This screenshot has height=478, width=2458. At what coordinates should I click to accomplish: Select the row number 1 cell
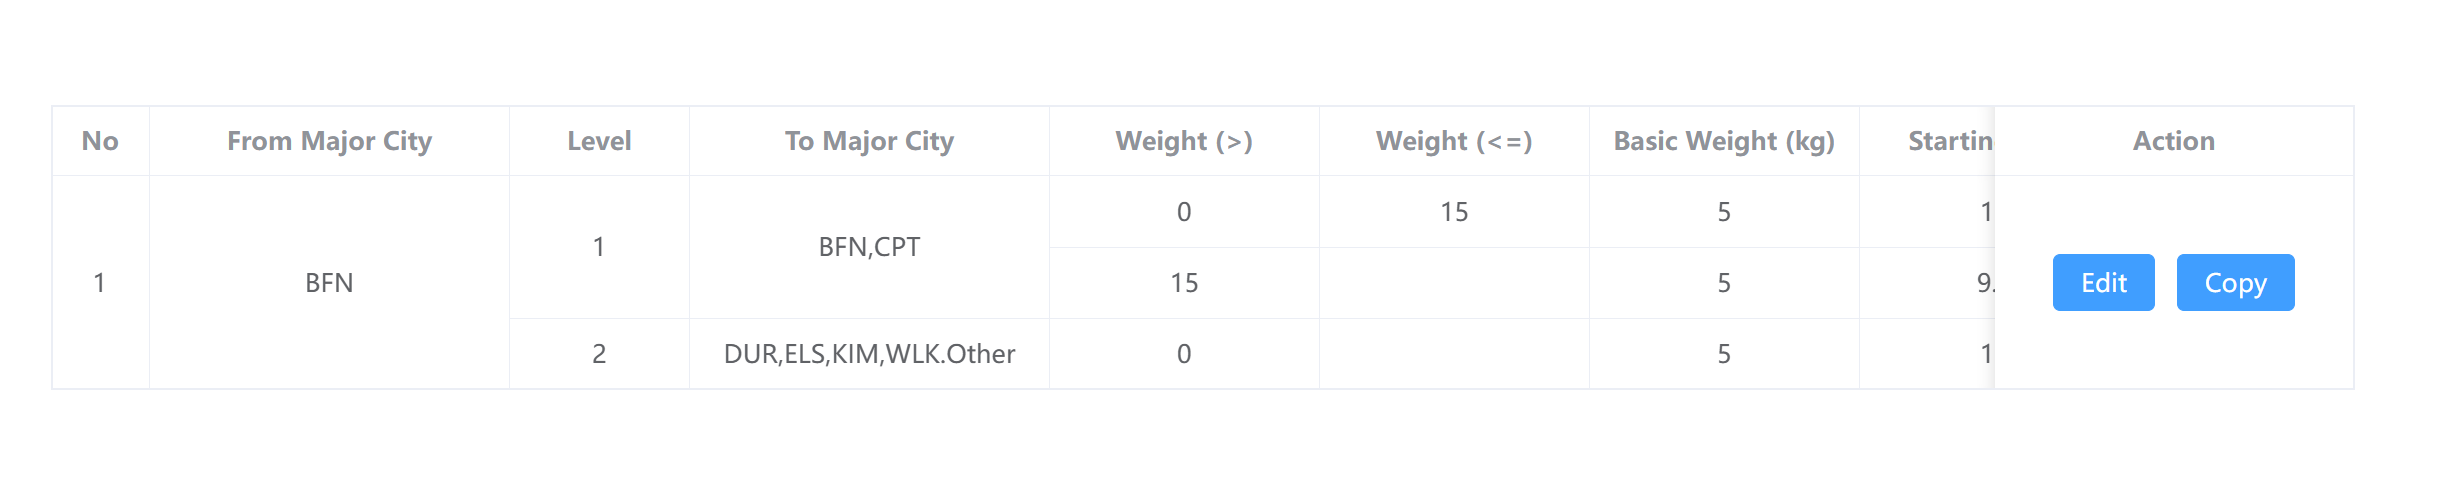coord(100,282)
